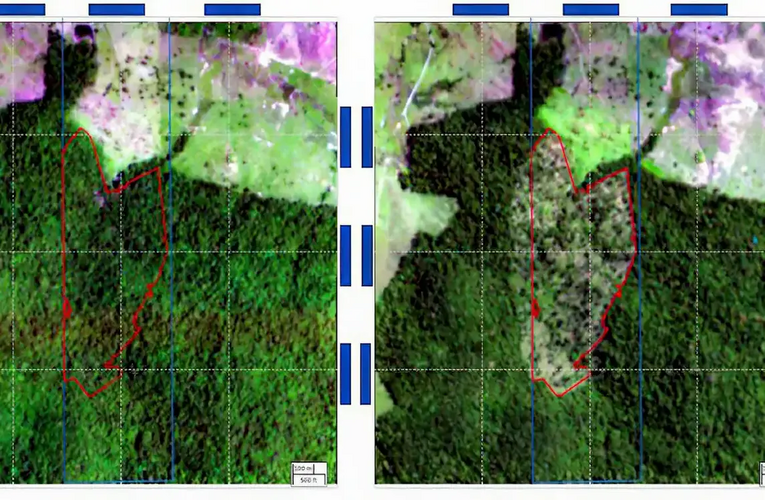765x500 pixels.
Task: Select the cleared red polygon in the right map
Action: tap(584, 262)
